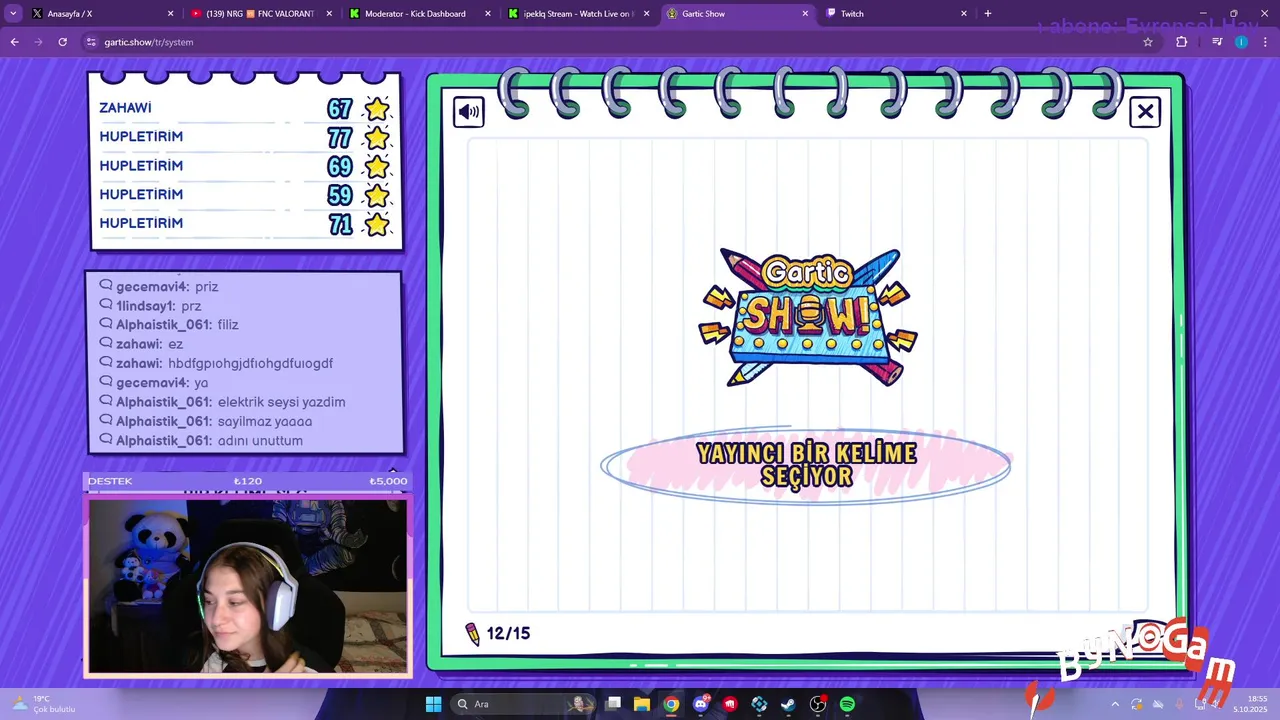Click gecemavi4's chat message "priz"
Image resolution: width=1280 pixels, height=720 pixels.
(x=207, y=287)
